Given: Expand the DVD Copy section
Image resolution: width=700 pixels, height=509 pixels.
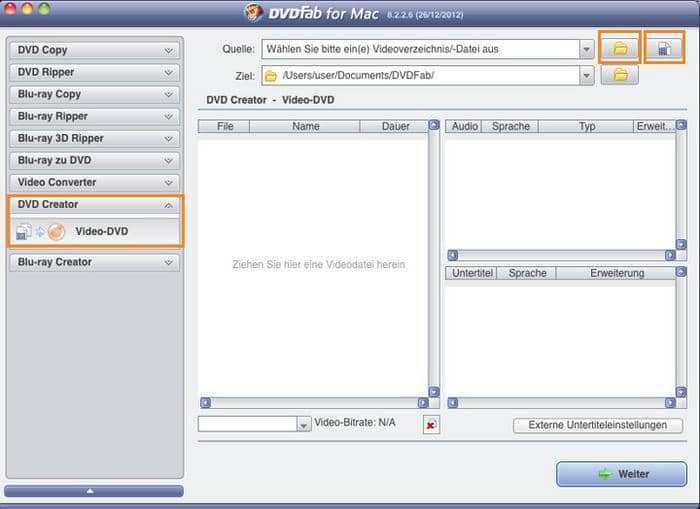Looking at the screenshot, I should [x=94, y=50].
